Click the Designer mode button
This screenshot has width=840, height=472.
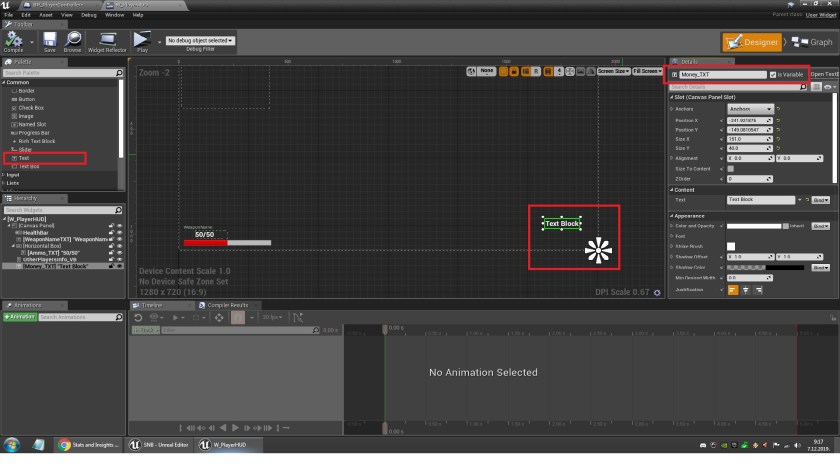(x=752, y=42)
